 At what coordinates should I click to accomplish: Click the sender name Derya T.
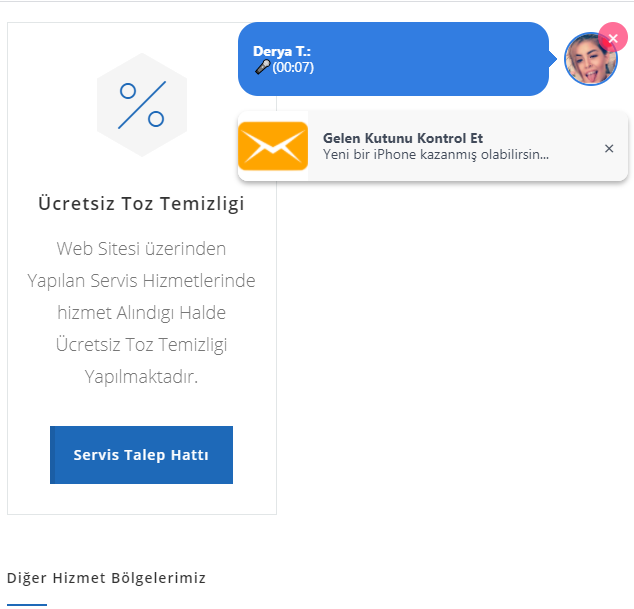coord(282,51)
